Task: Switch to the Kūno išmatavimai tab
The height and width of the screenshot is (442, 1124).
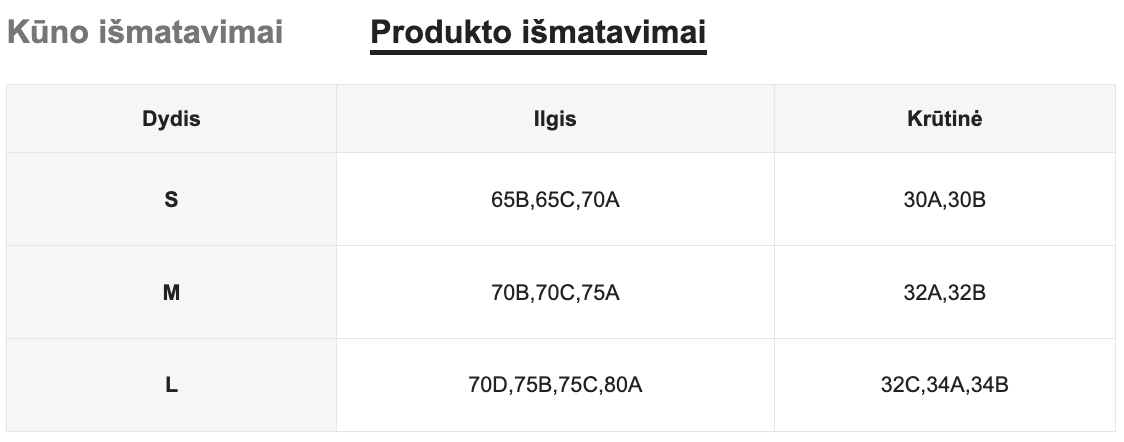Action: [145, 32]
